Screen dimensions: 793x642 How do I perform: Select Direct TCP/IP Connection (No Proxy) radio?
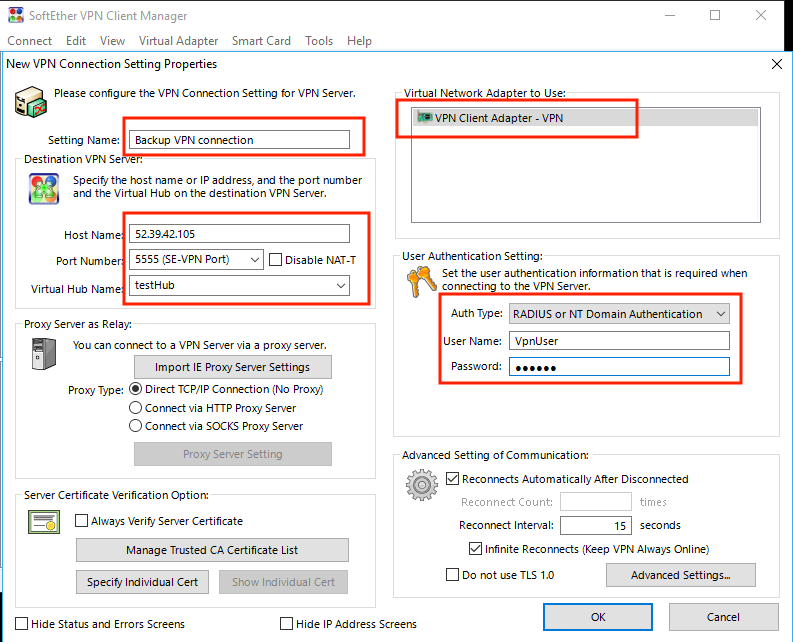(136, 389)
